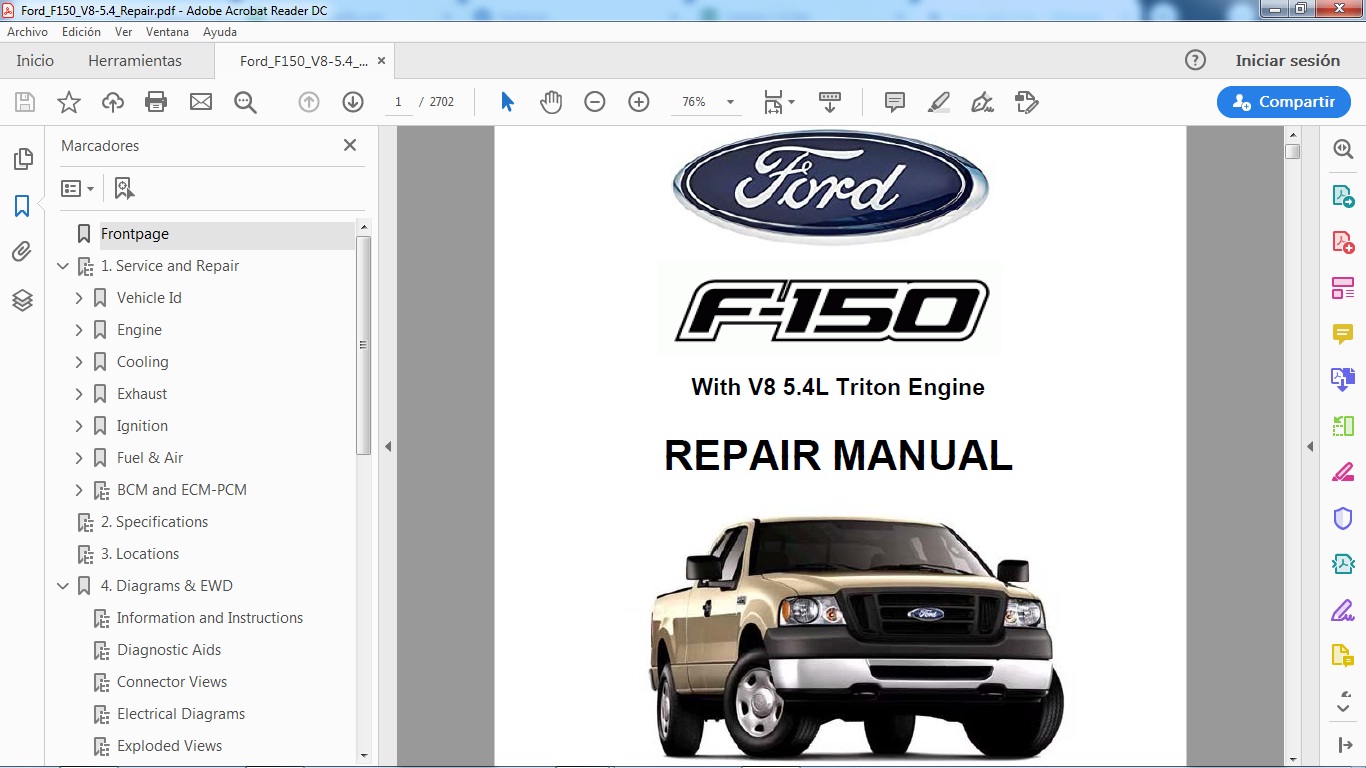Screen dimensions: 1366x768
Task: Open the Ayuda menu
Action: pos(220,32)
